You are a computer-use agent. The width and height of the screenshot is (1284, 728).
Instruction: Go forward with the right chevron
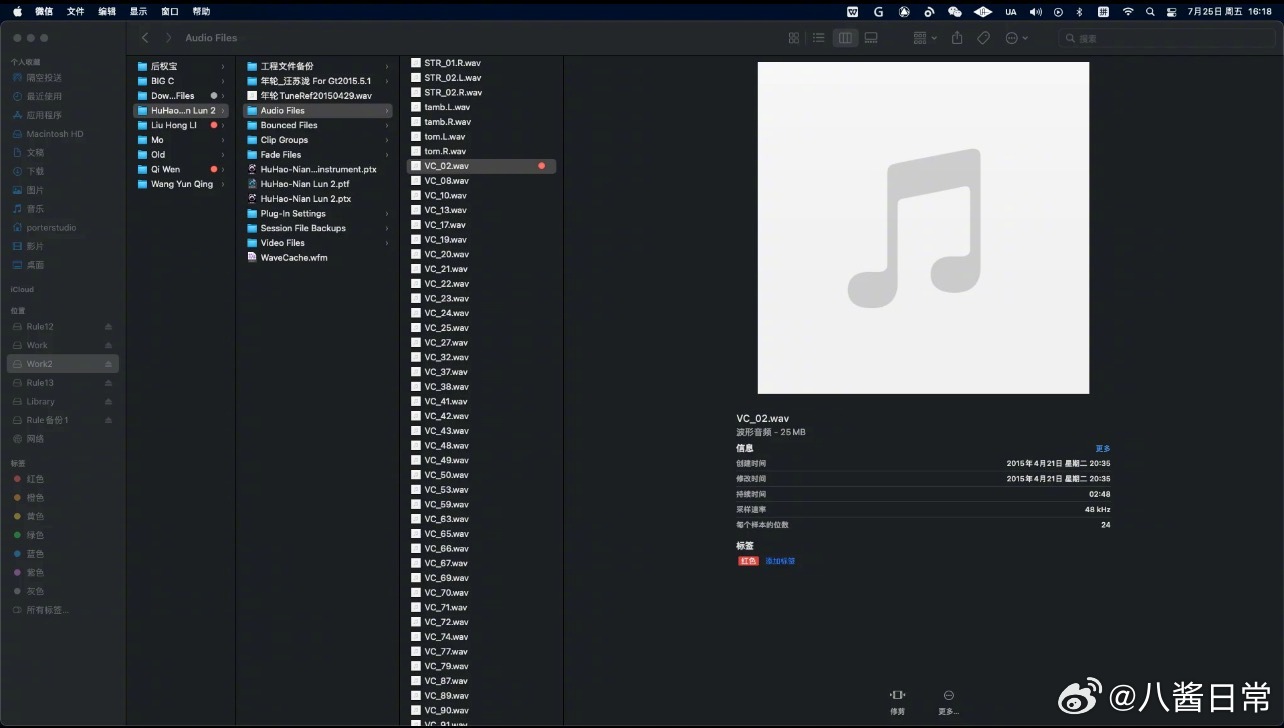coord(167,38)
